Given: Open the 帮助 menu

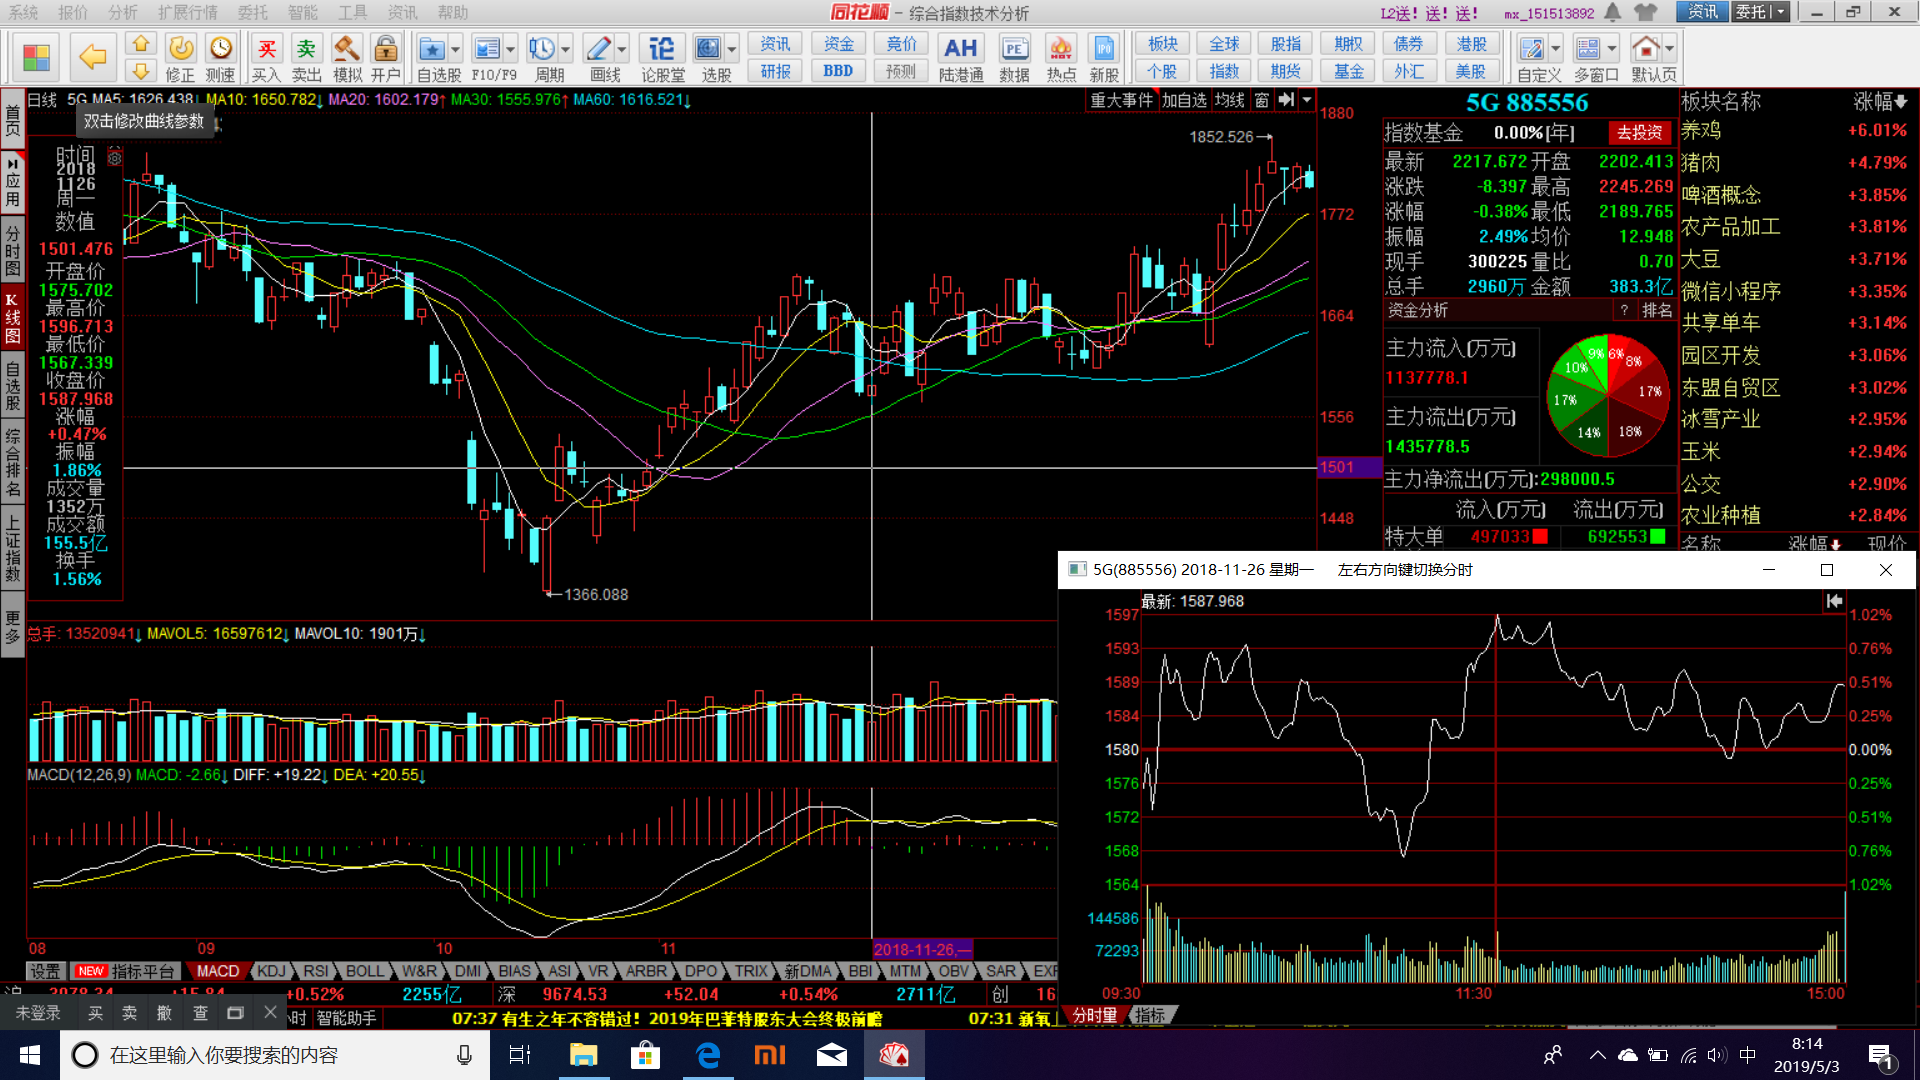Looking at the screenshot, I should (x=453, y=13).
